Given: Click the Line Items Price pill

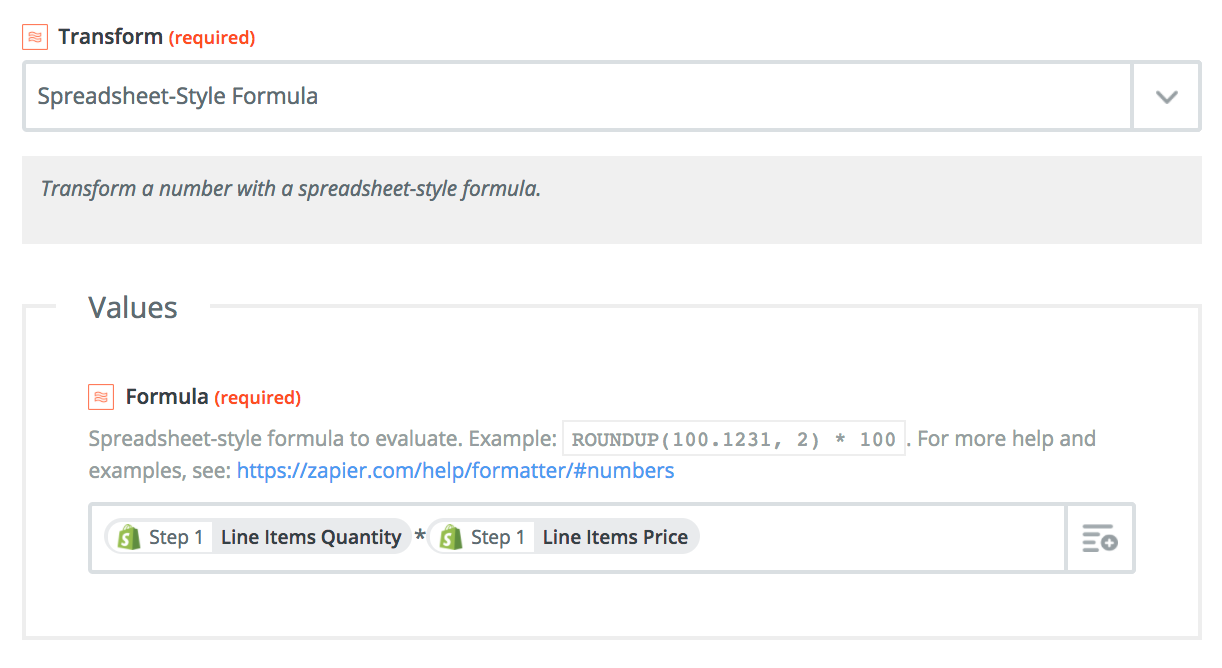Looking at the screenshot, I should tap(564, 537).
